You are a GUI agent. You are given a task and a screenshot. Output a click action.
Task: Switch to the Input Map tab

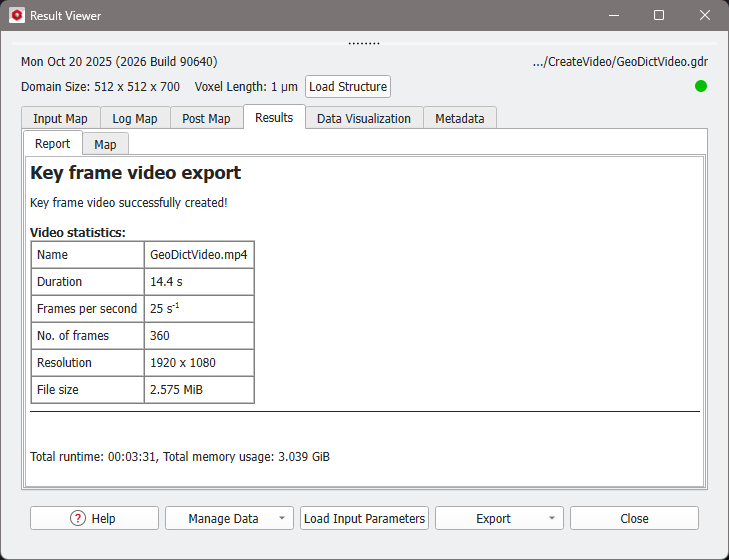[x=60, y=119]
